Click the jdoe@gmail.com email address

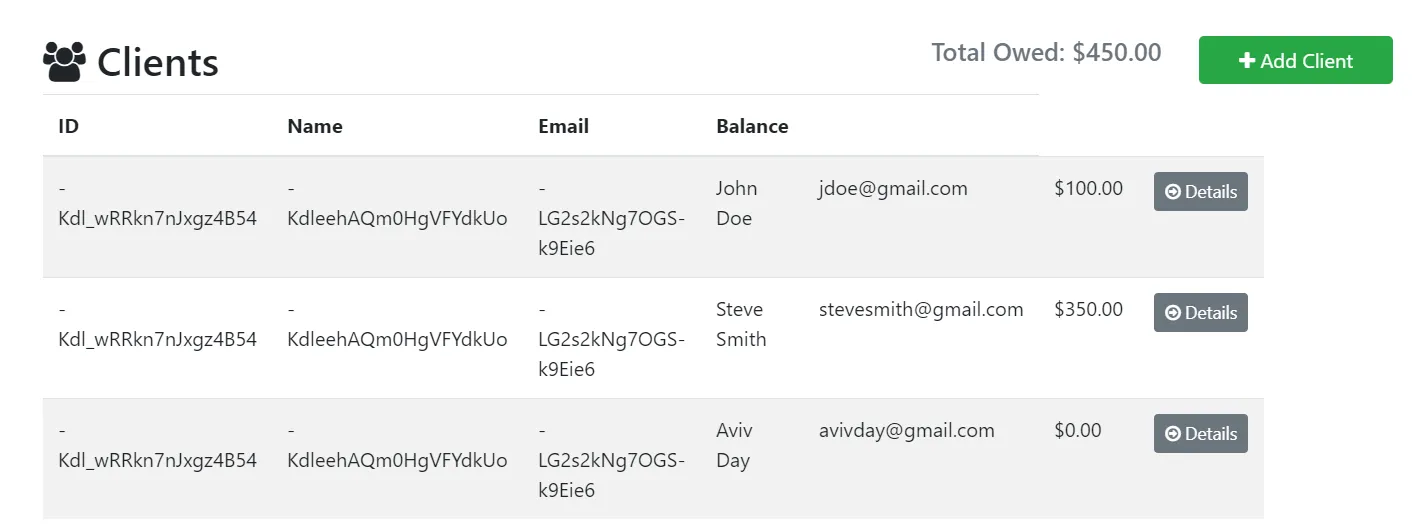click(892, 188)
